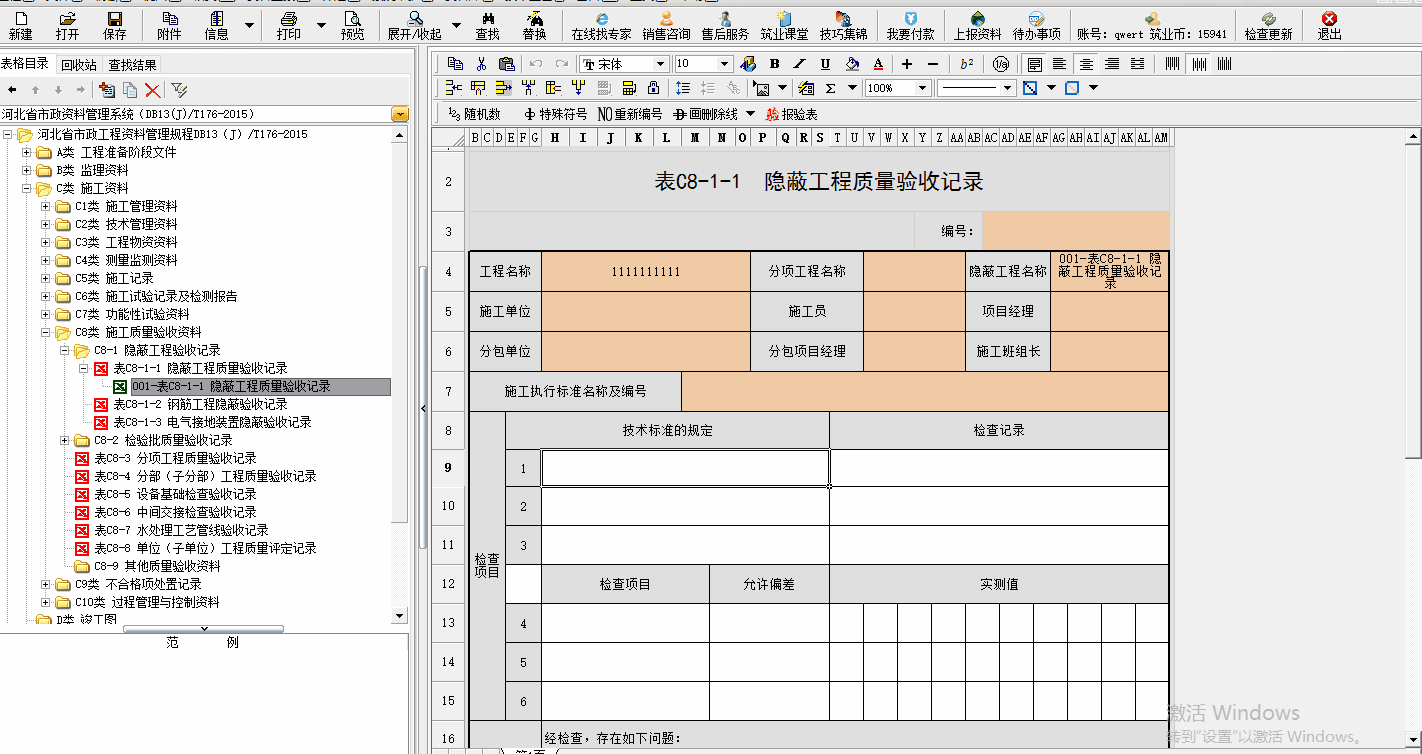Viewport: 1422px width, 754px height.
Task: Expand the C1类 施工管理资料 tree node
Action: point(46,206)
